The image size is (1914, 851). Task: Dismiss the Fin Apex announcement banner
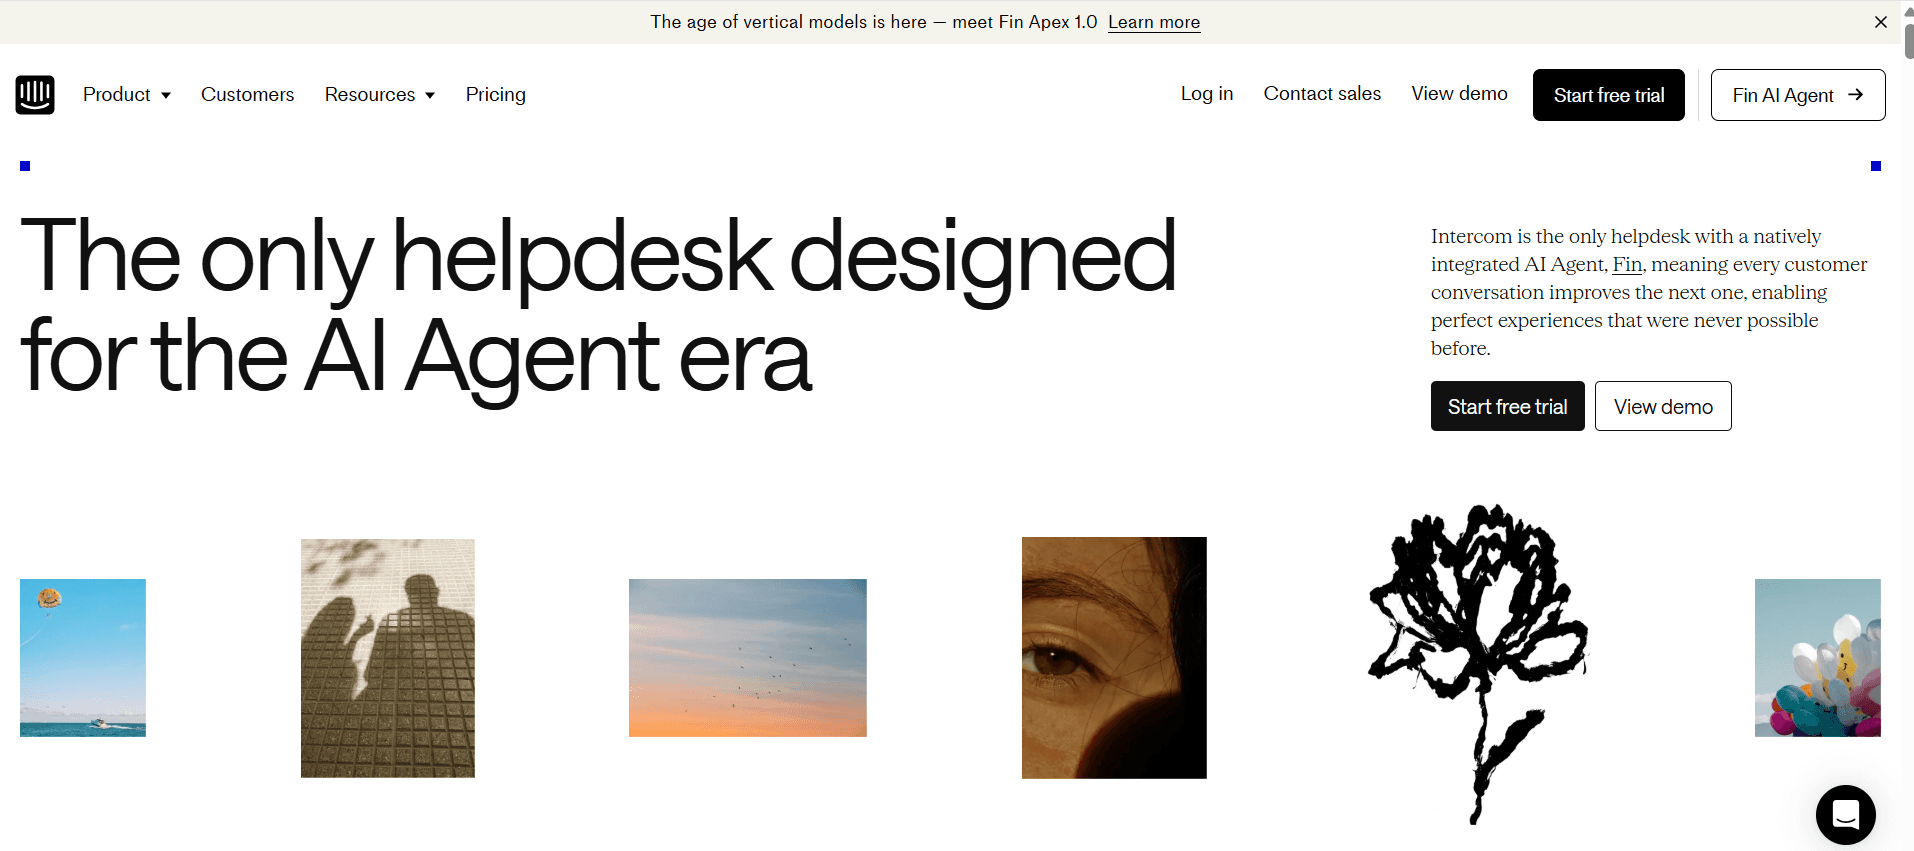[1880, 22]
